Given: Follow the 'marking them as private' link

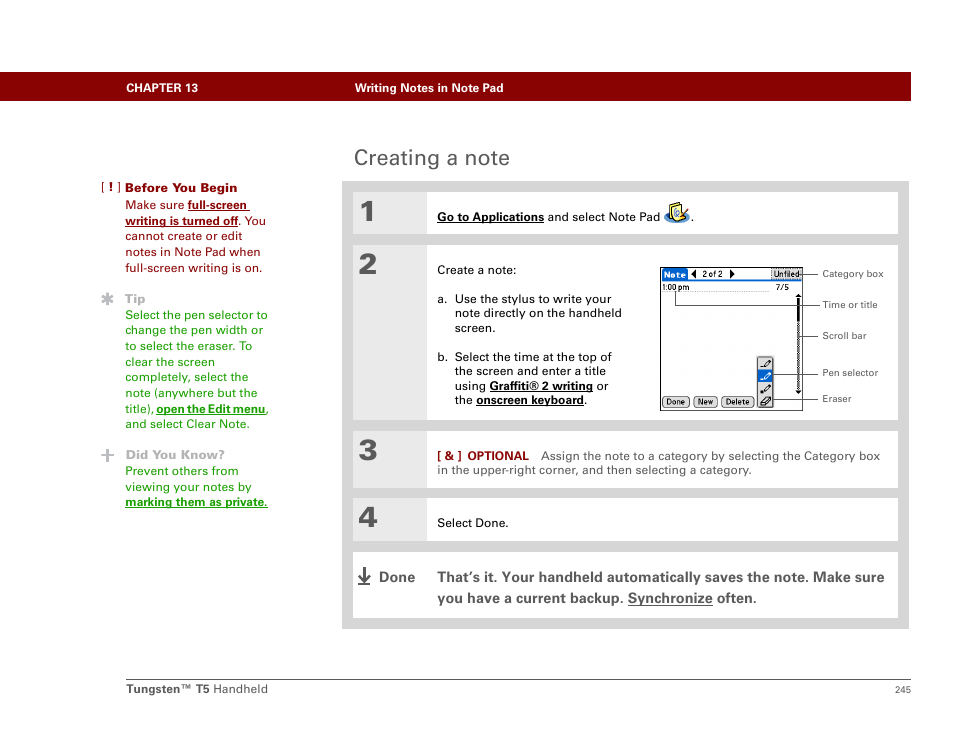Looking at the screenshot, I should point(196,502).
